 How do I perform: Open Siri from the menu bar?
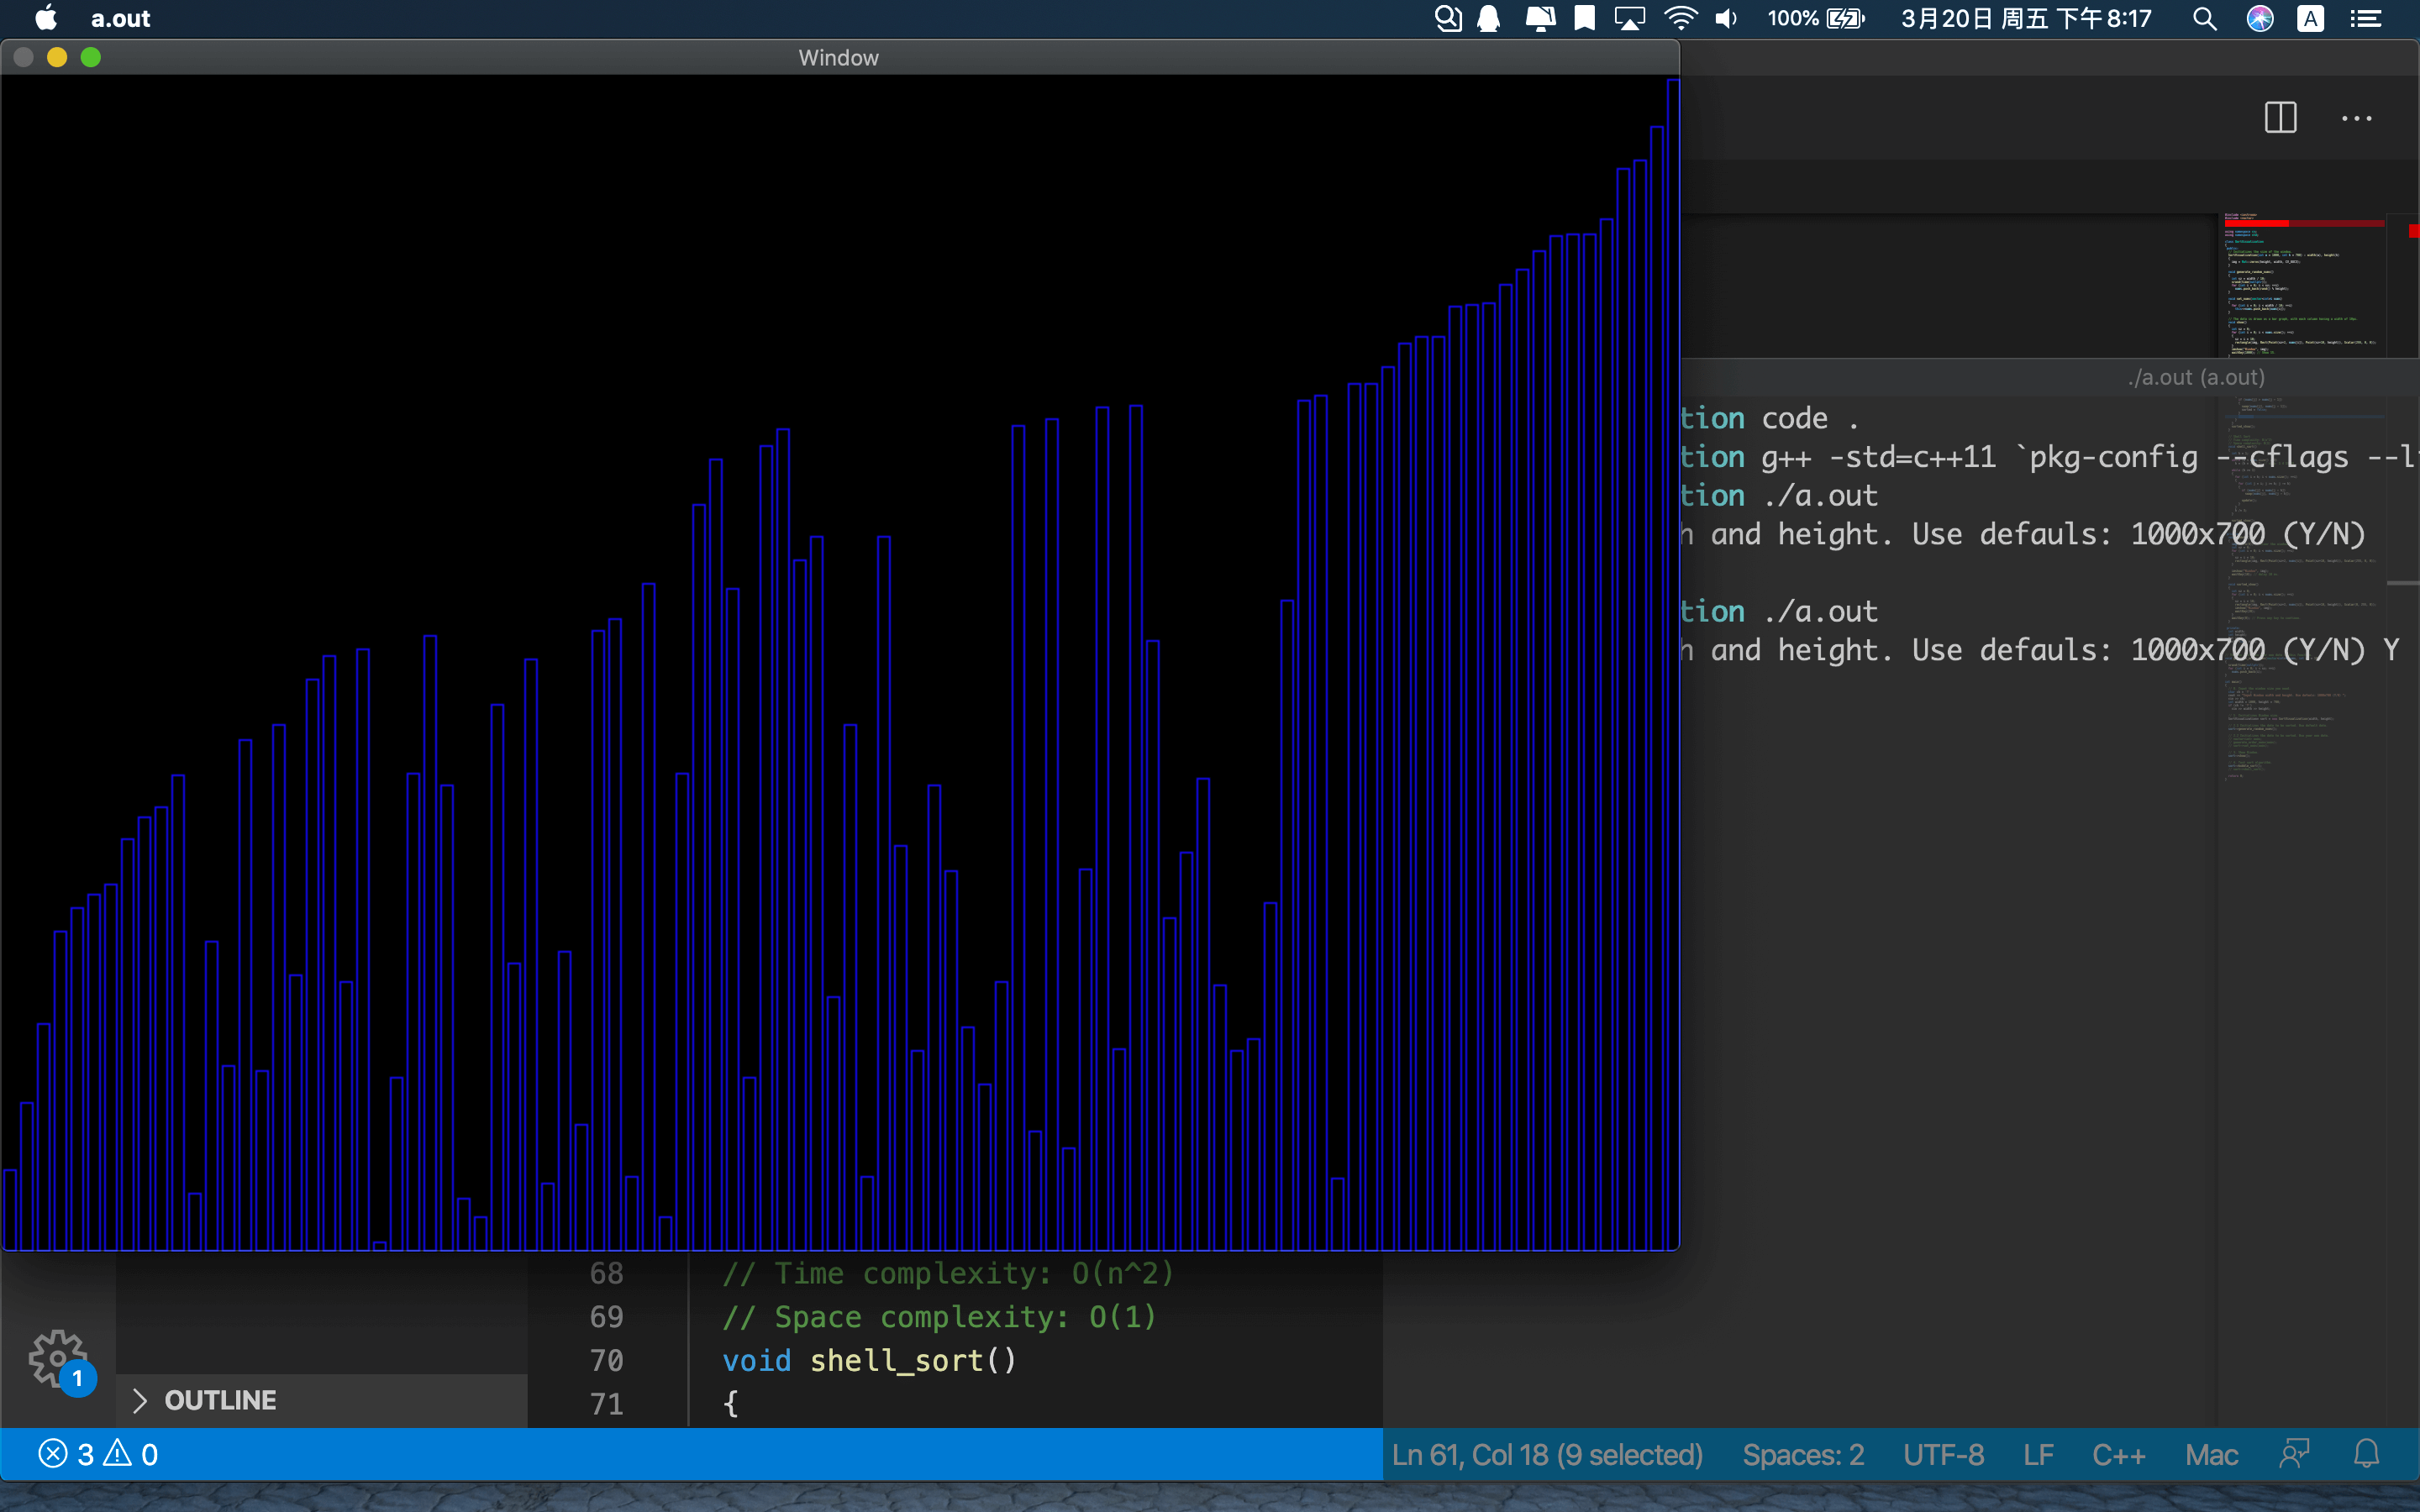(x=2260, y=18)
